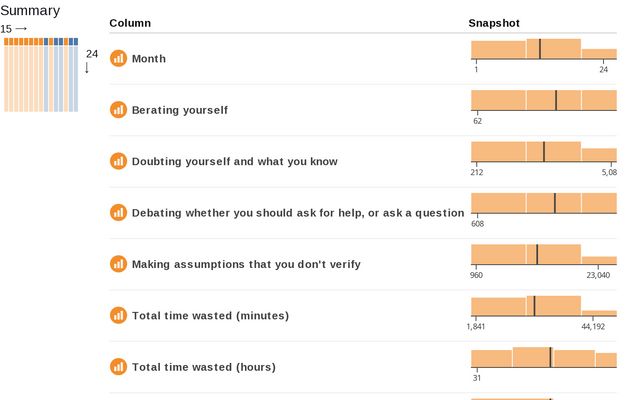Image resolution: width=640 pixels, height=400 pixels.
Task: Click Total time wasted (minutes) histogram
Action: (x=543, y=306)
